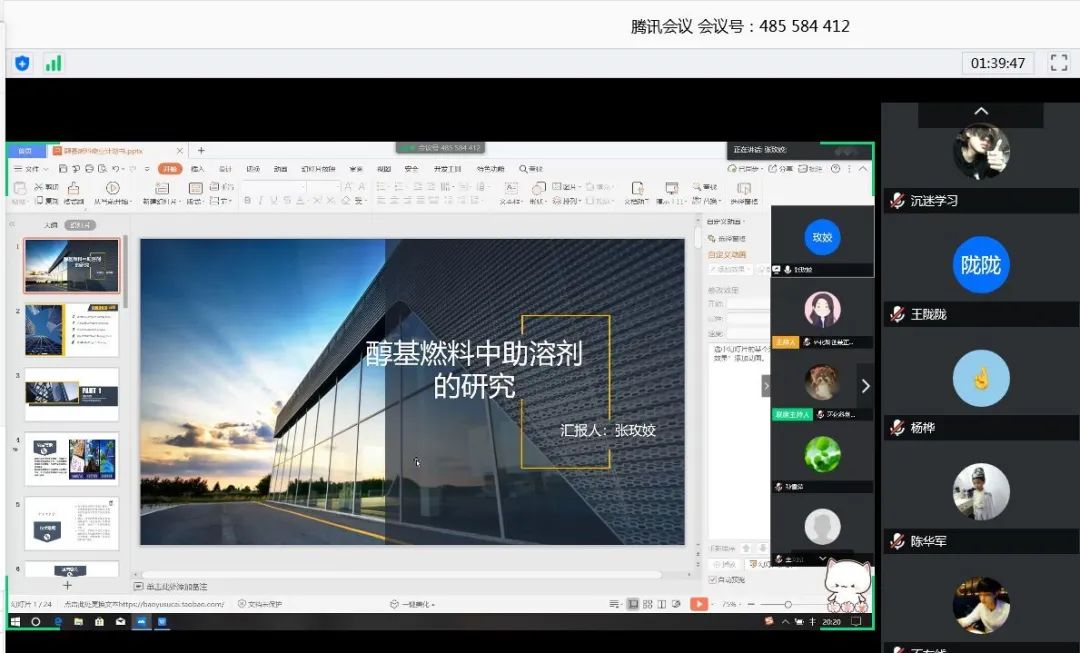Open the Windows Start menu
1080x653 pixels.
pyautogui.click(x=16, y=622)
